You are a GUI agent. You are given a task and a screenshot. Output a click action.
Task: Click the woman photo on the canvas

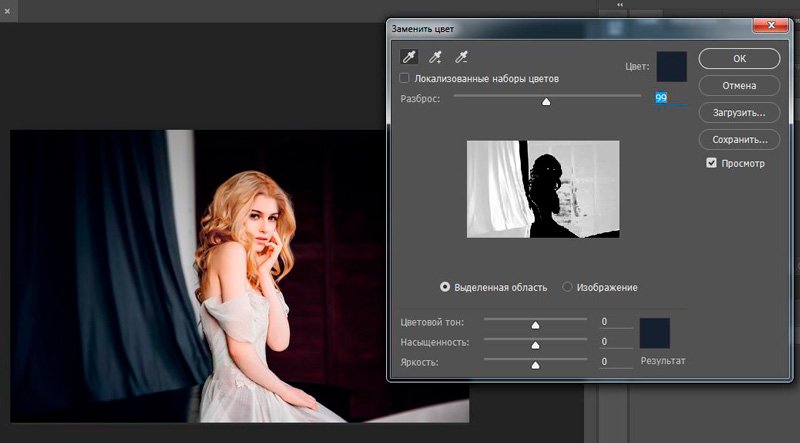(239, 276)
